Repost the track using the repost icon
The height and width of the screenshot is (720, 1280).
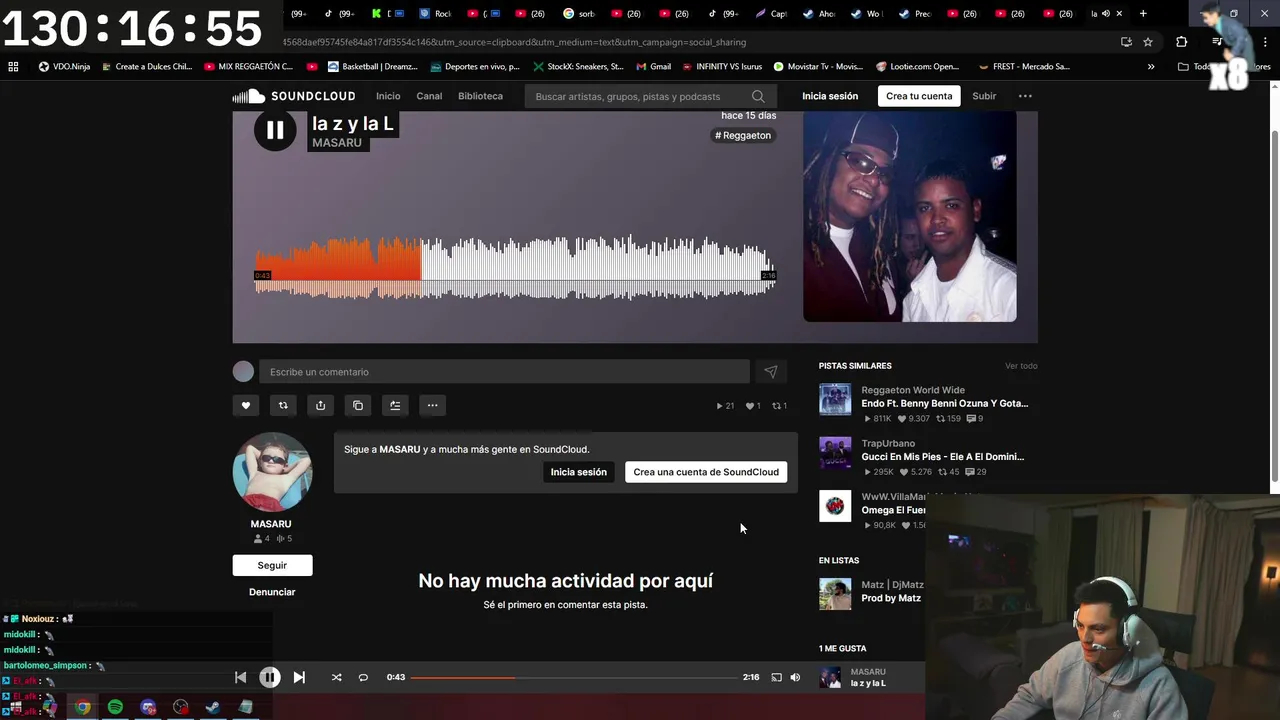point(283,405)
